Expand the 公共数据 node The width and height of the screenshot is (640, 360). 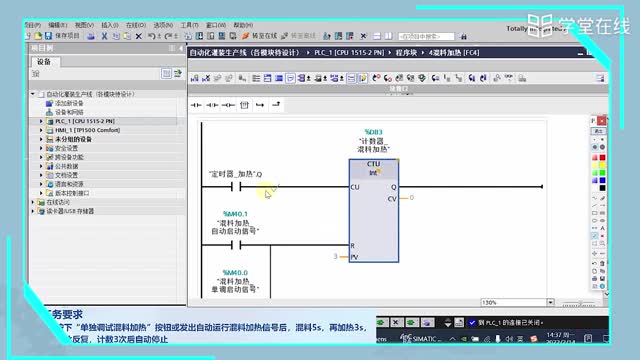(41, 166)
